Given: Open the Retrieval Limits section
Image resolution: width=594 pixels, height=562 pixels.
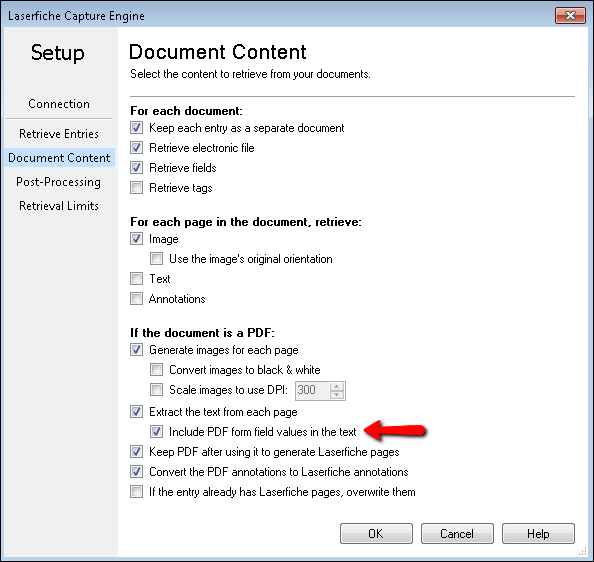Looking at the screenshot, I should point(59,206).
